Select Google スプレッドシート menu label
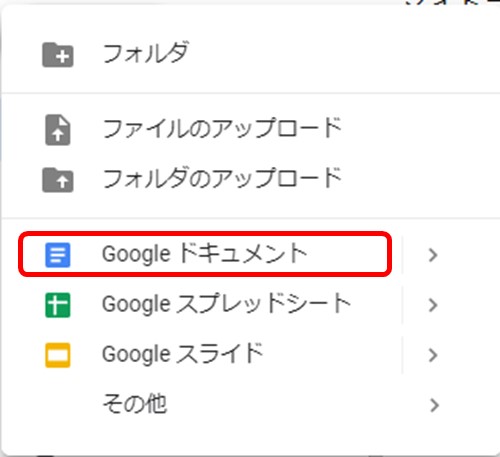Screen dimensions: 500x457 227,304
